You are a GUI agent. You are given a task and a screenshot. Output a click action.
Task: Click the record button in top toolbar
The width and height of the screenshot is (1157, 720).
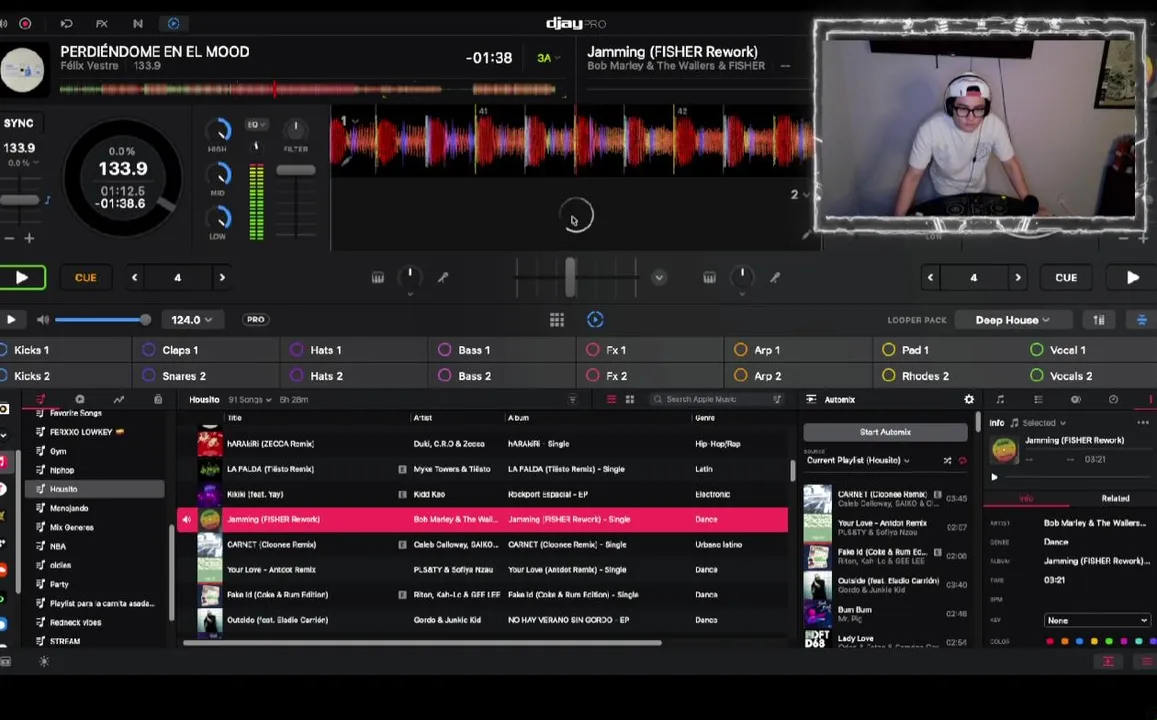click(x=25, y=24)
